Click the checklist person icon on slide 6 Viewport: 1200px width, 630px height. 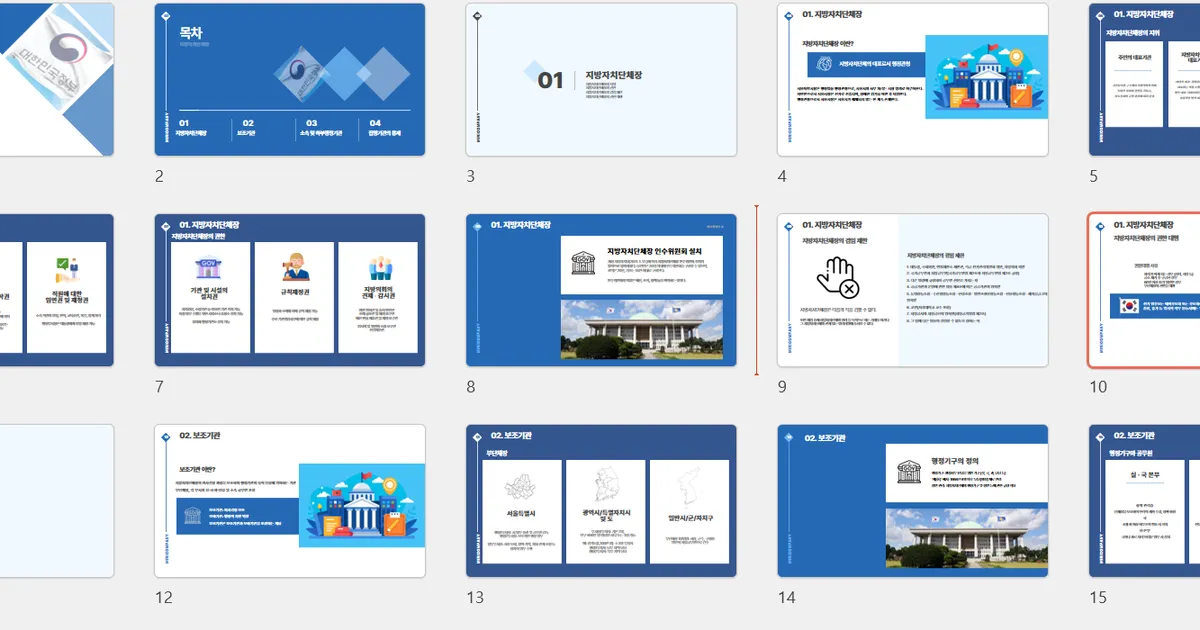[66, 268]
